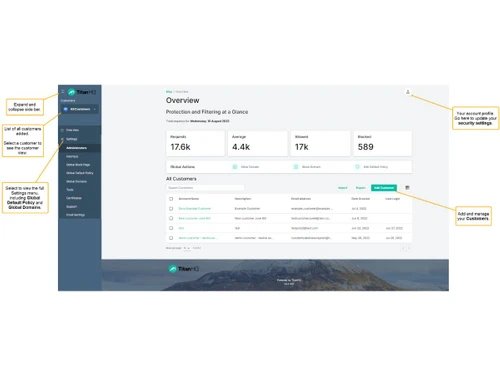Click the Overview clock icon in sidebar
This screenshot has width=500, height=375.
[62, 130]
